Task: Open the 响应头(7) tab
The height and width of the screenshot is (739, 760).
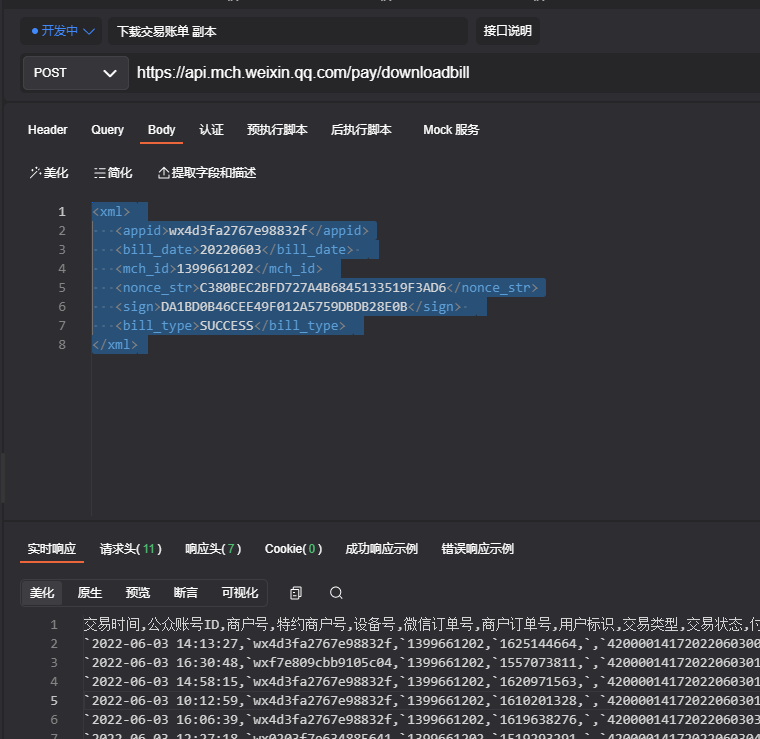Action: 213,549
